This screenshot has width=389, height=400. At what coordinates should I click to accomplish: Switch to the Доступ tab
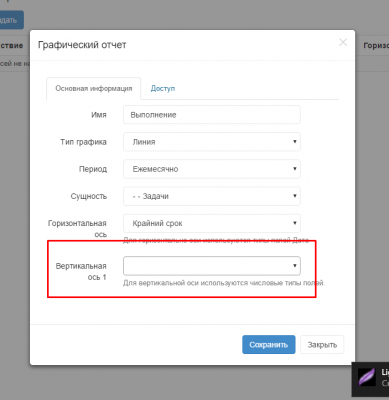coord(163,88)
